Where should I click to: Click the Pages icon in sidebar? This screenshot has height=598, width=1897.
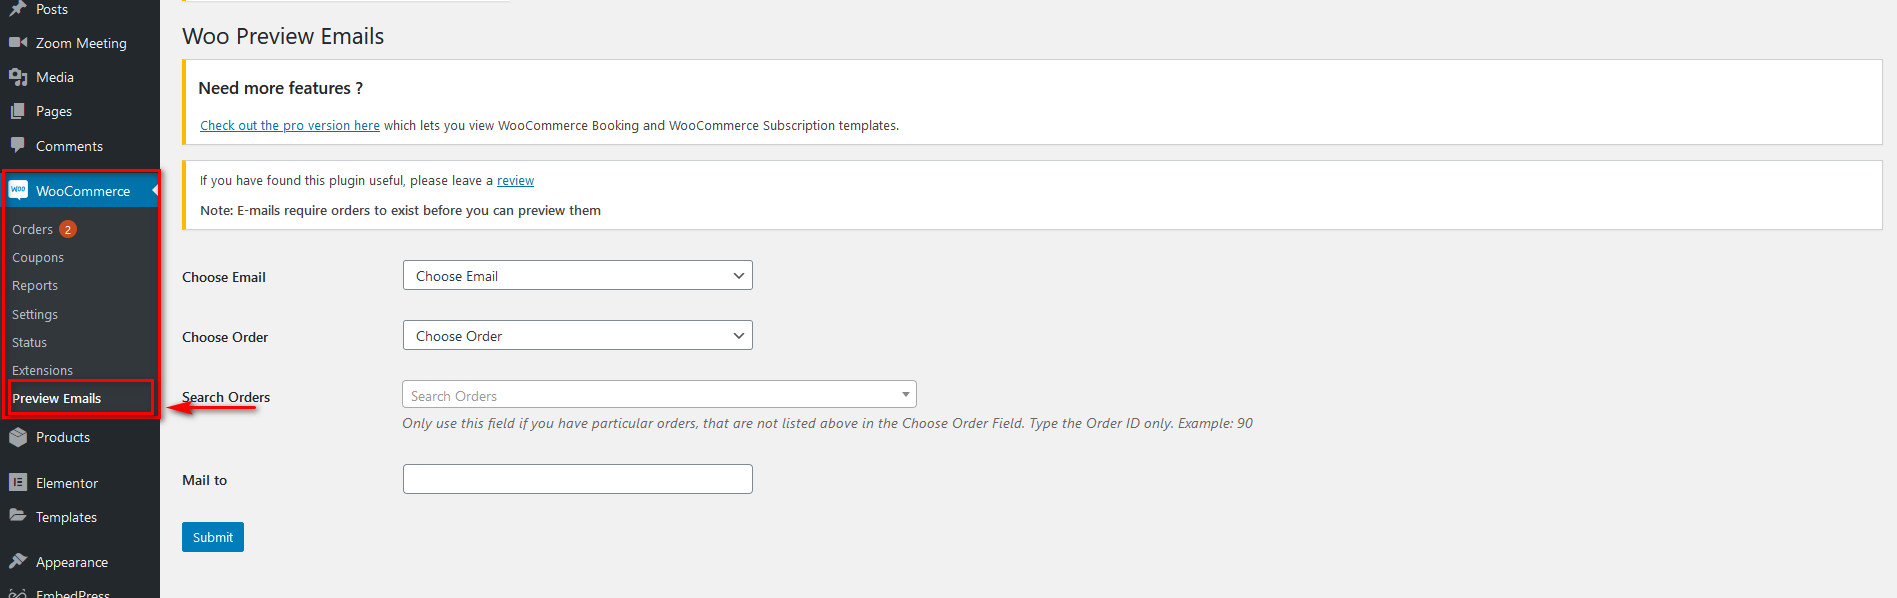pos(18,111)
